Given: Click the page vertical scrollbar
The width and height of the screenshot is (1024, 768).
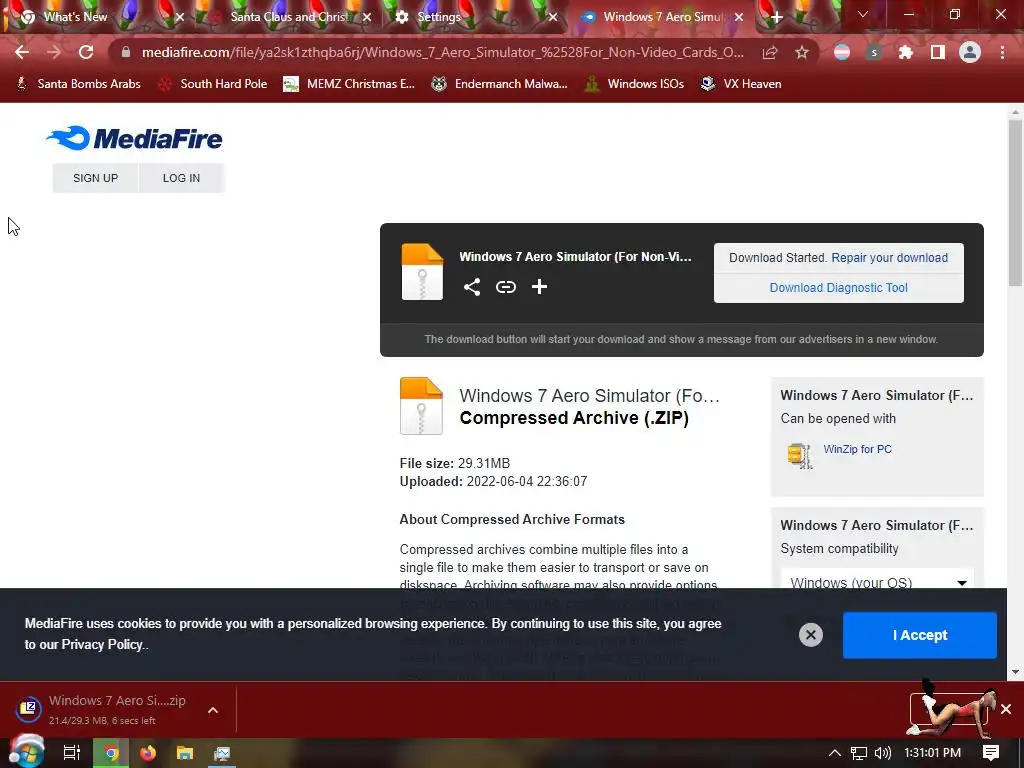Looking at the screenshot, I should tap(1015, 202).
